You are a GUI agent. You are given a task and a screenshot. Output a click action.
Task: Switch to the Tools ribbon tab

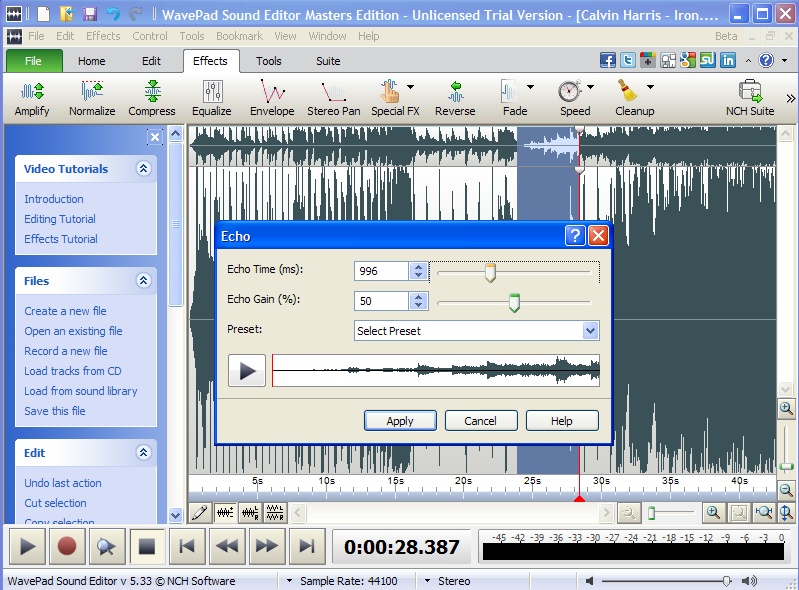(x=269, y=61)
